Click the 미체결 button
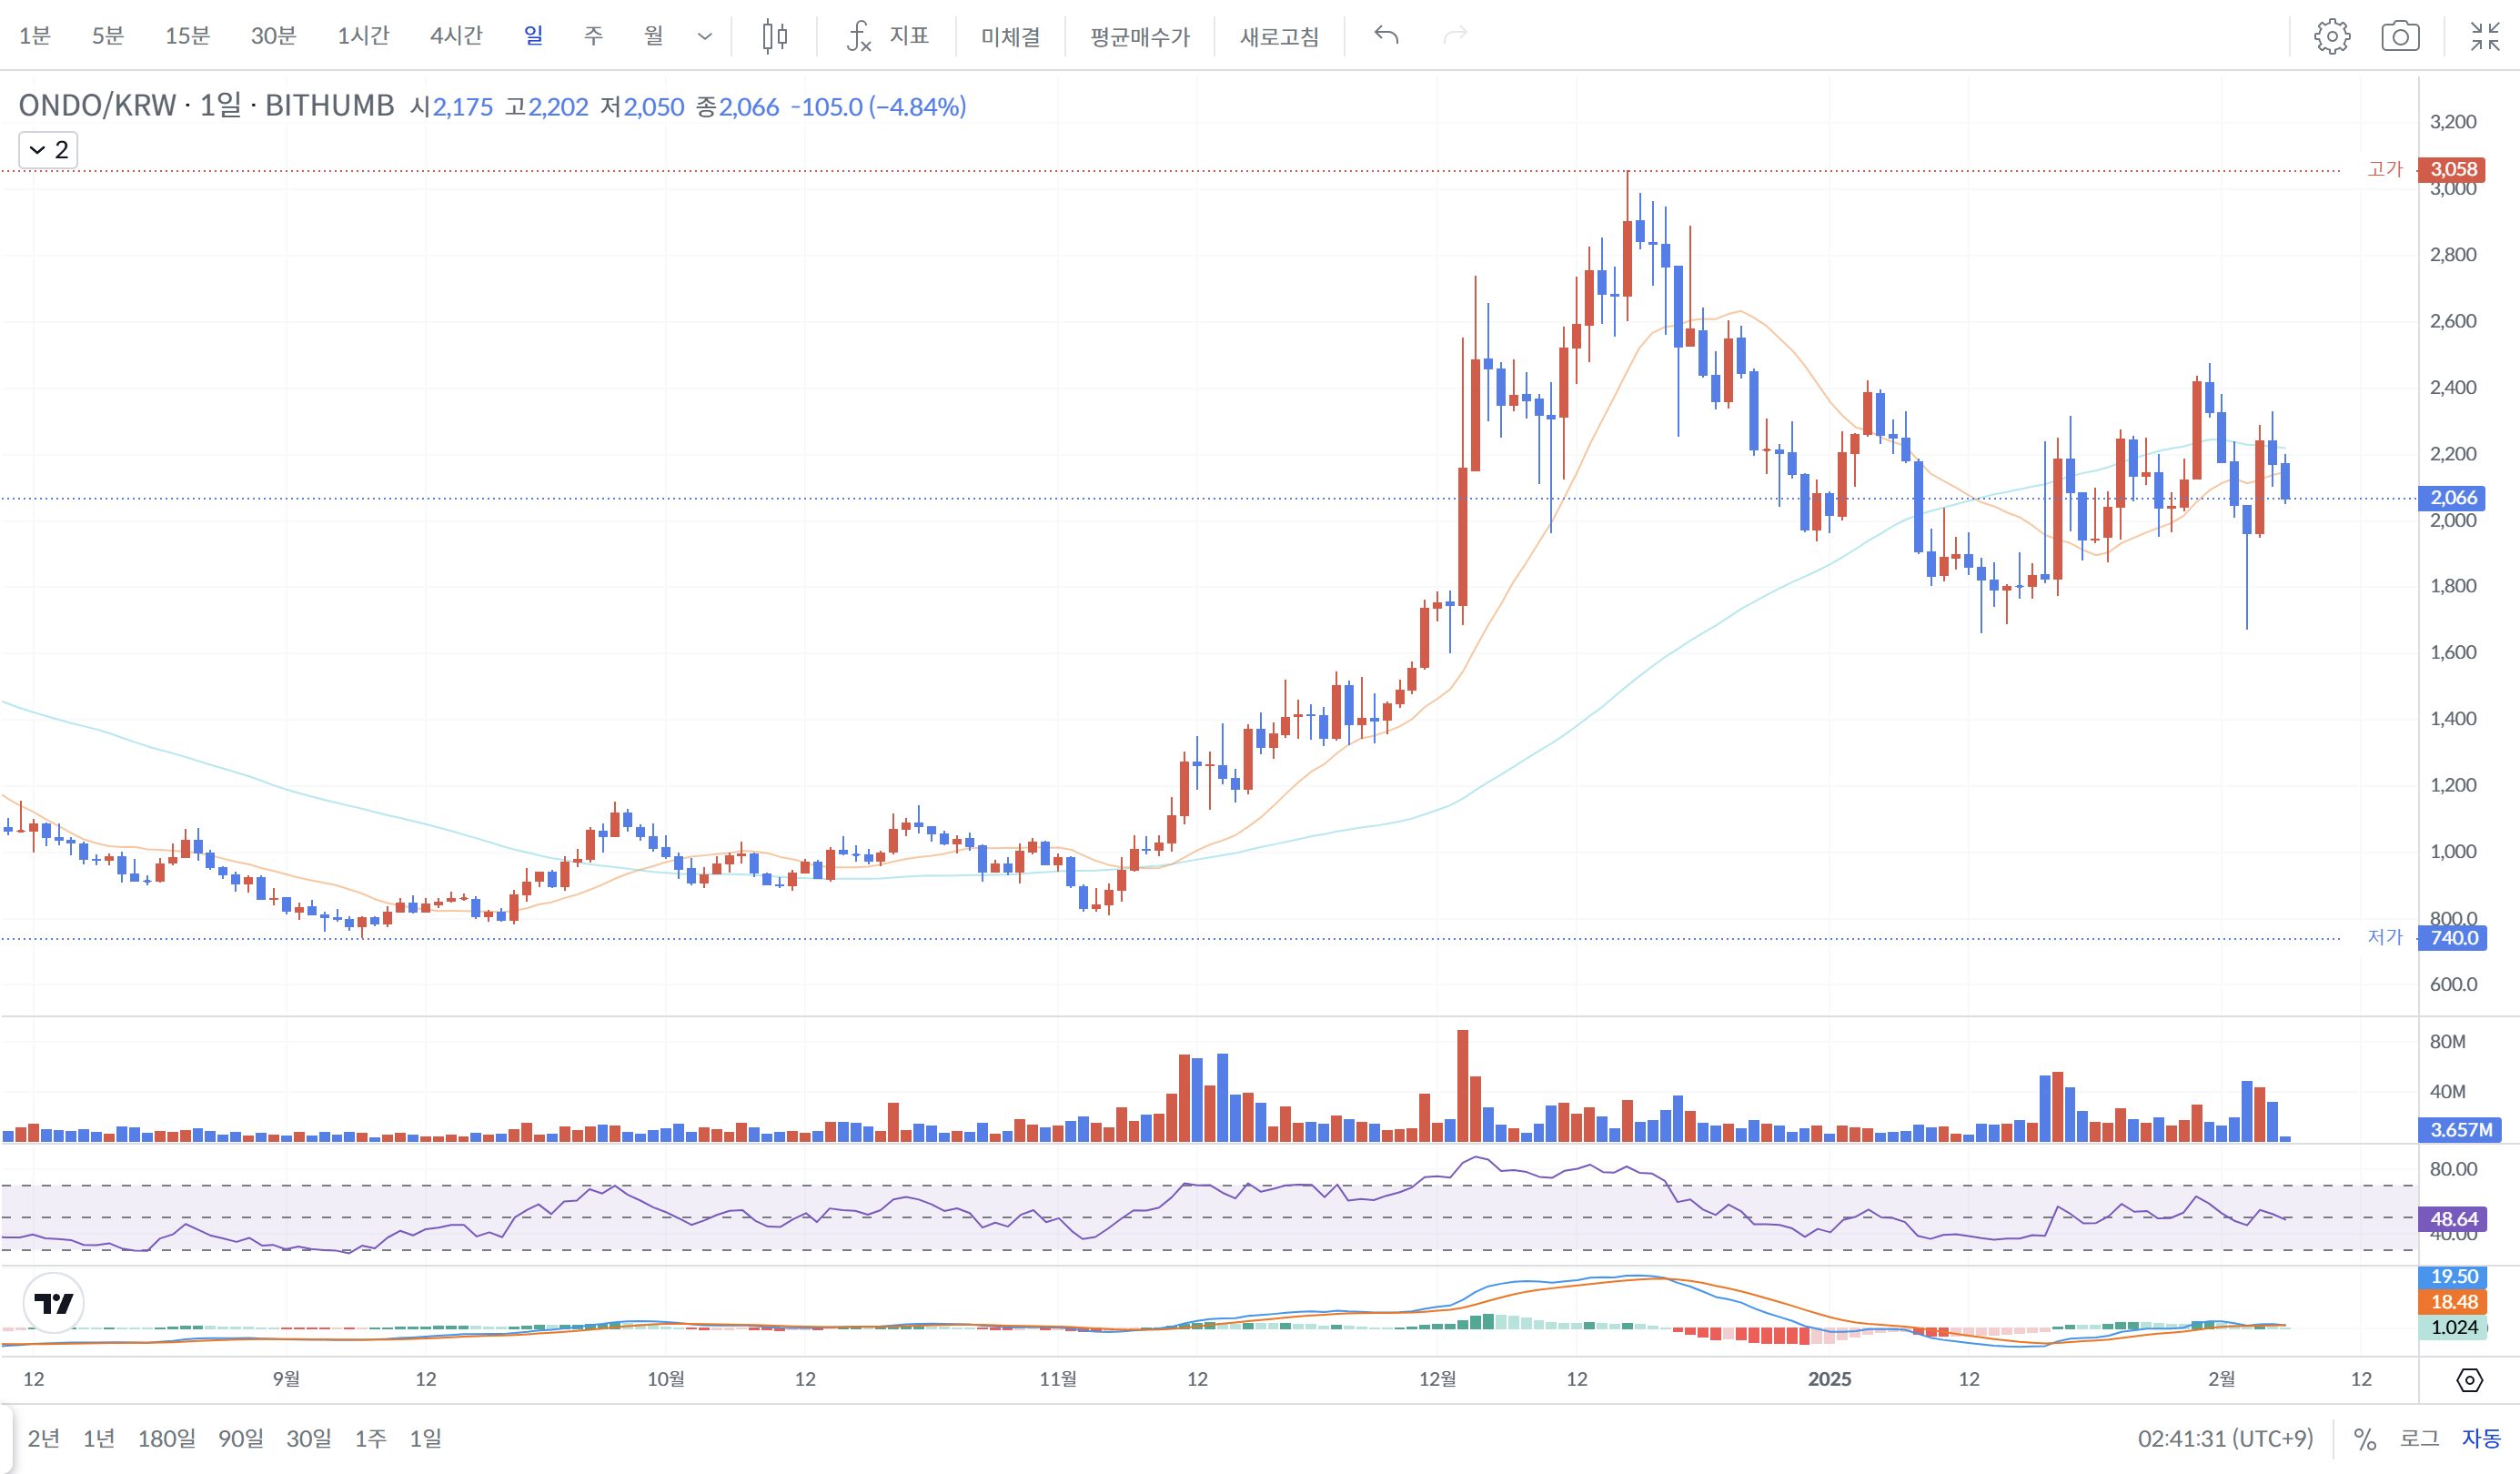This screenshot has height=1474, width=2520. click(1010, 36)
